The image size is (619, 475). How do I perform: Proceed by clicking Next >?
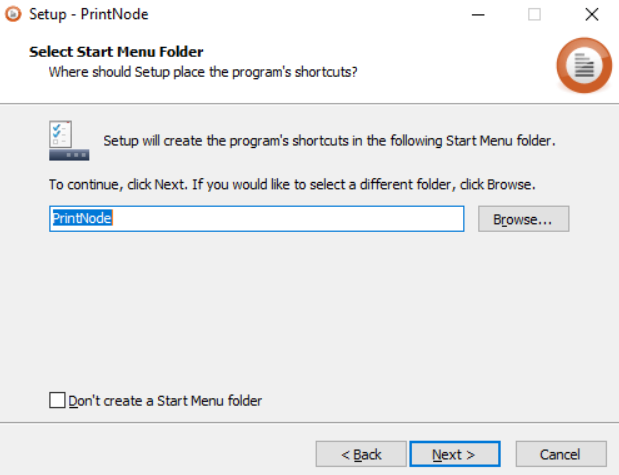[453, 454]
